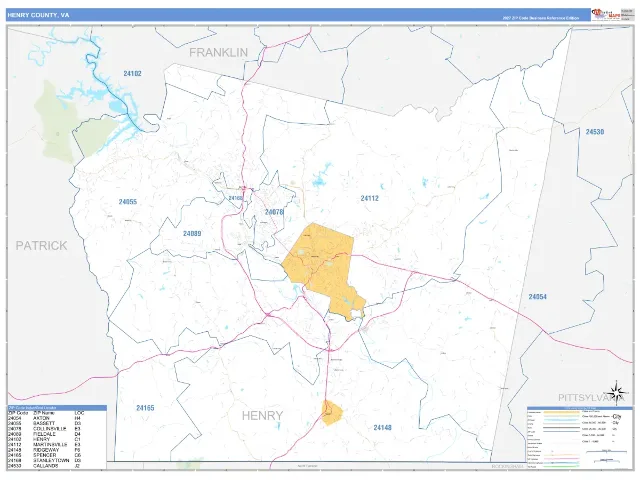
Task: Click ZIP code label 24148 on map
Action: [382, 427]
